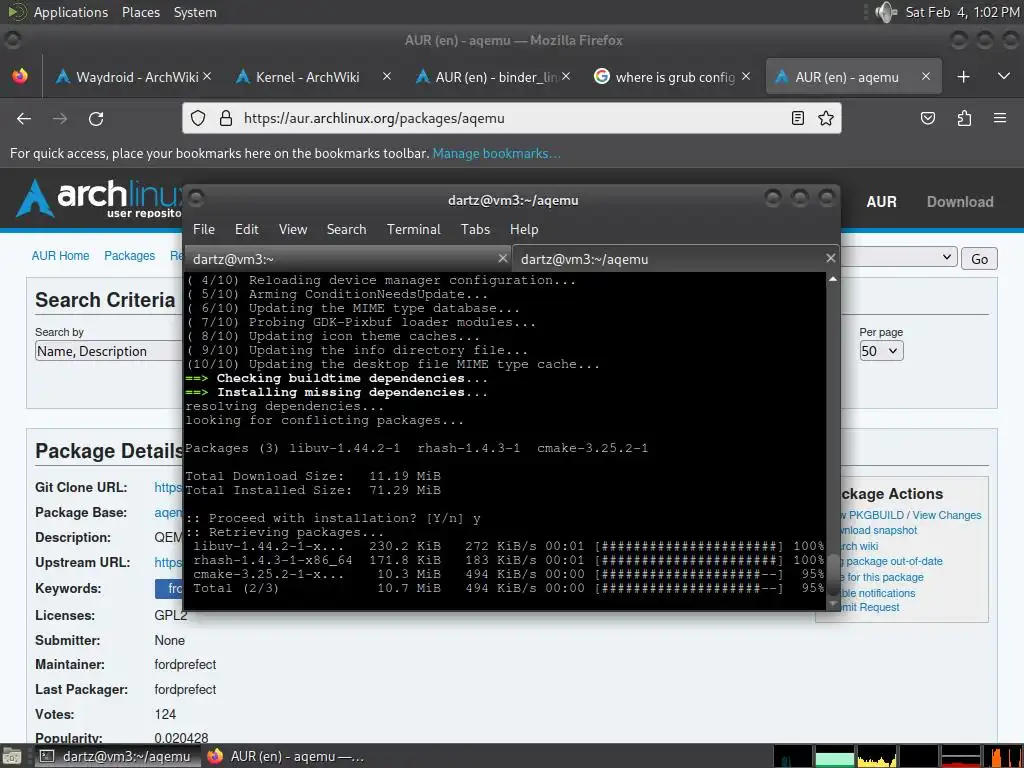1024x768 pixels.
Task: Open terminal Edit menu
Action: coord(246,229)
